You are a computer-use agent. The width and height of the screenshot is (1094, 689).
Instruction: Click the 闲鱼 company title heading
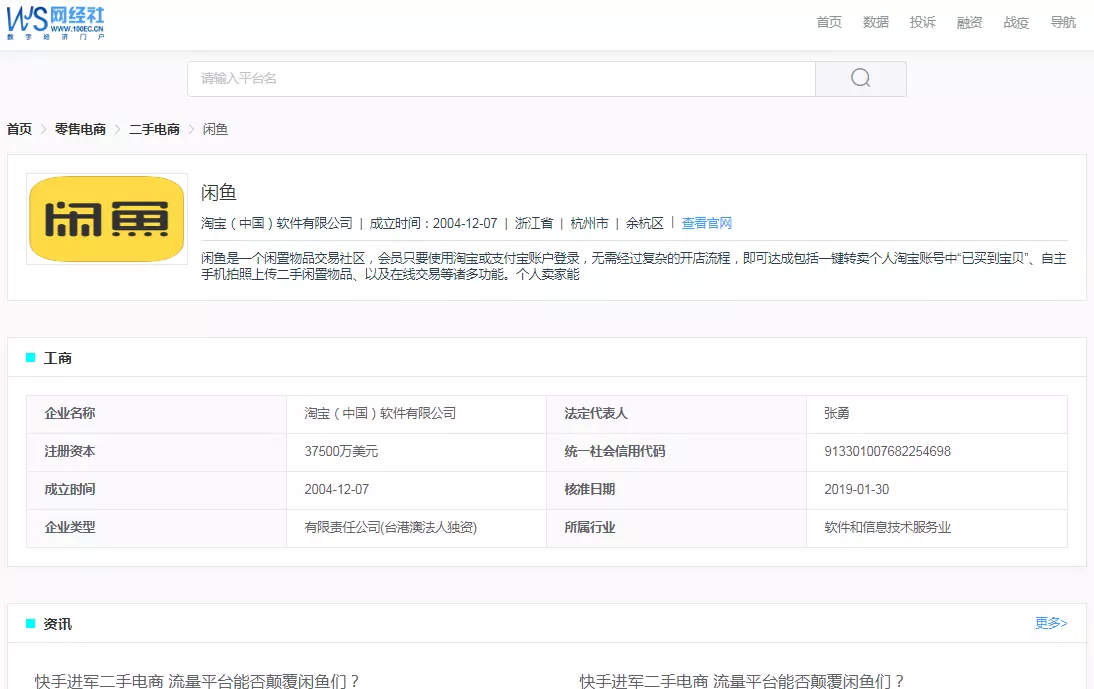[218, 192]
